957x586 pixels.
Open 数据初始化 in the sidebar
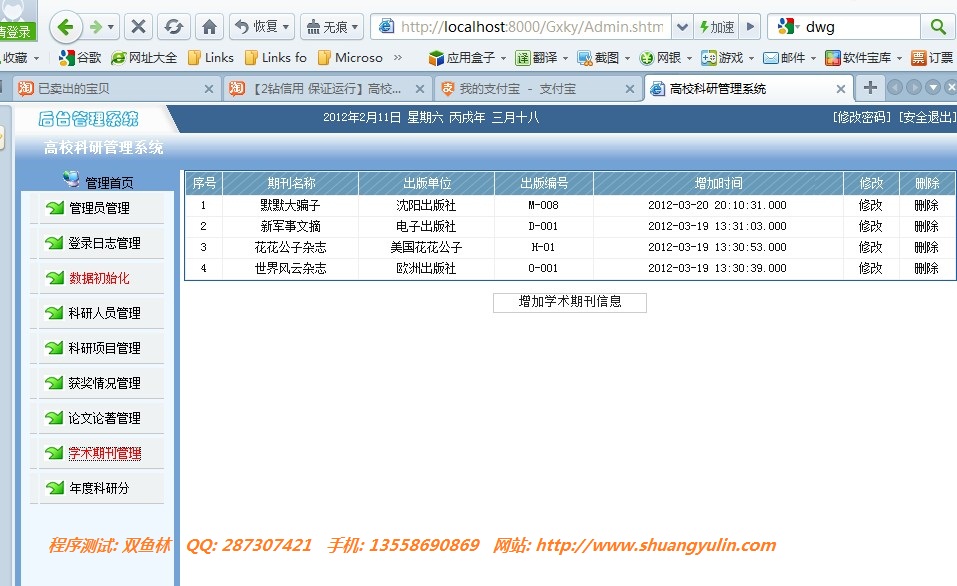98,278
